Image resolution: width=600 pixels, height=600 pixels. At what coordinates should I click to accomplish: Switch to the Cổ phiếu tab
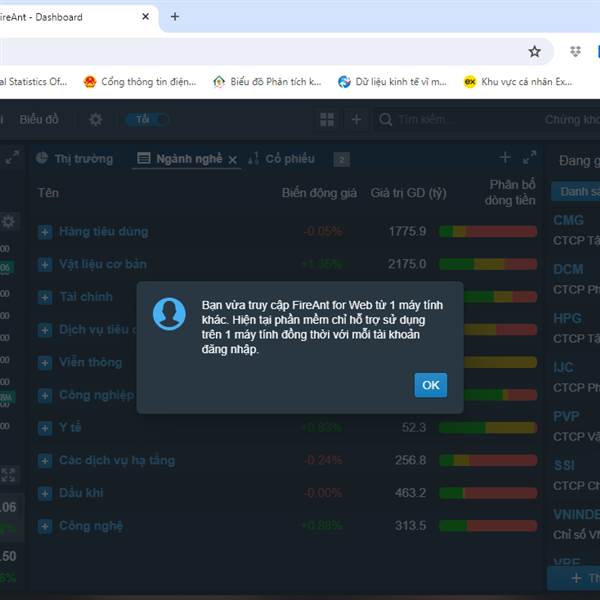point(282,158)
